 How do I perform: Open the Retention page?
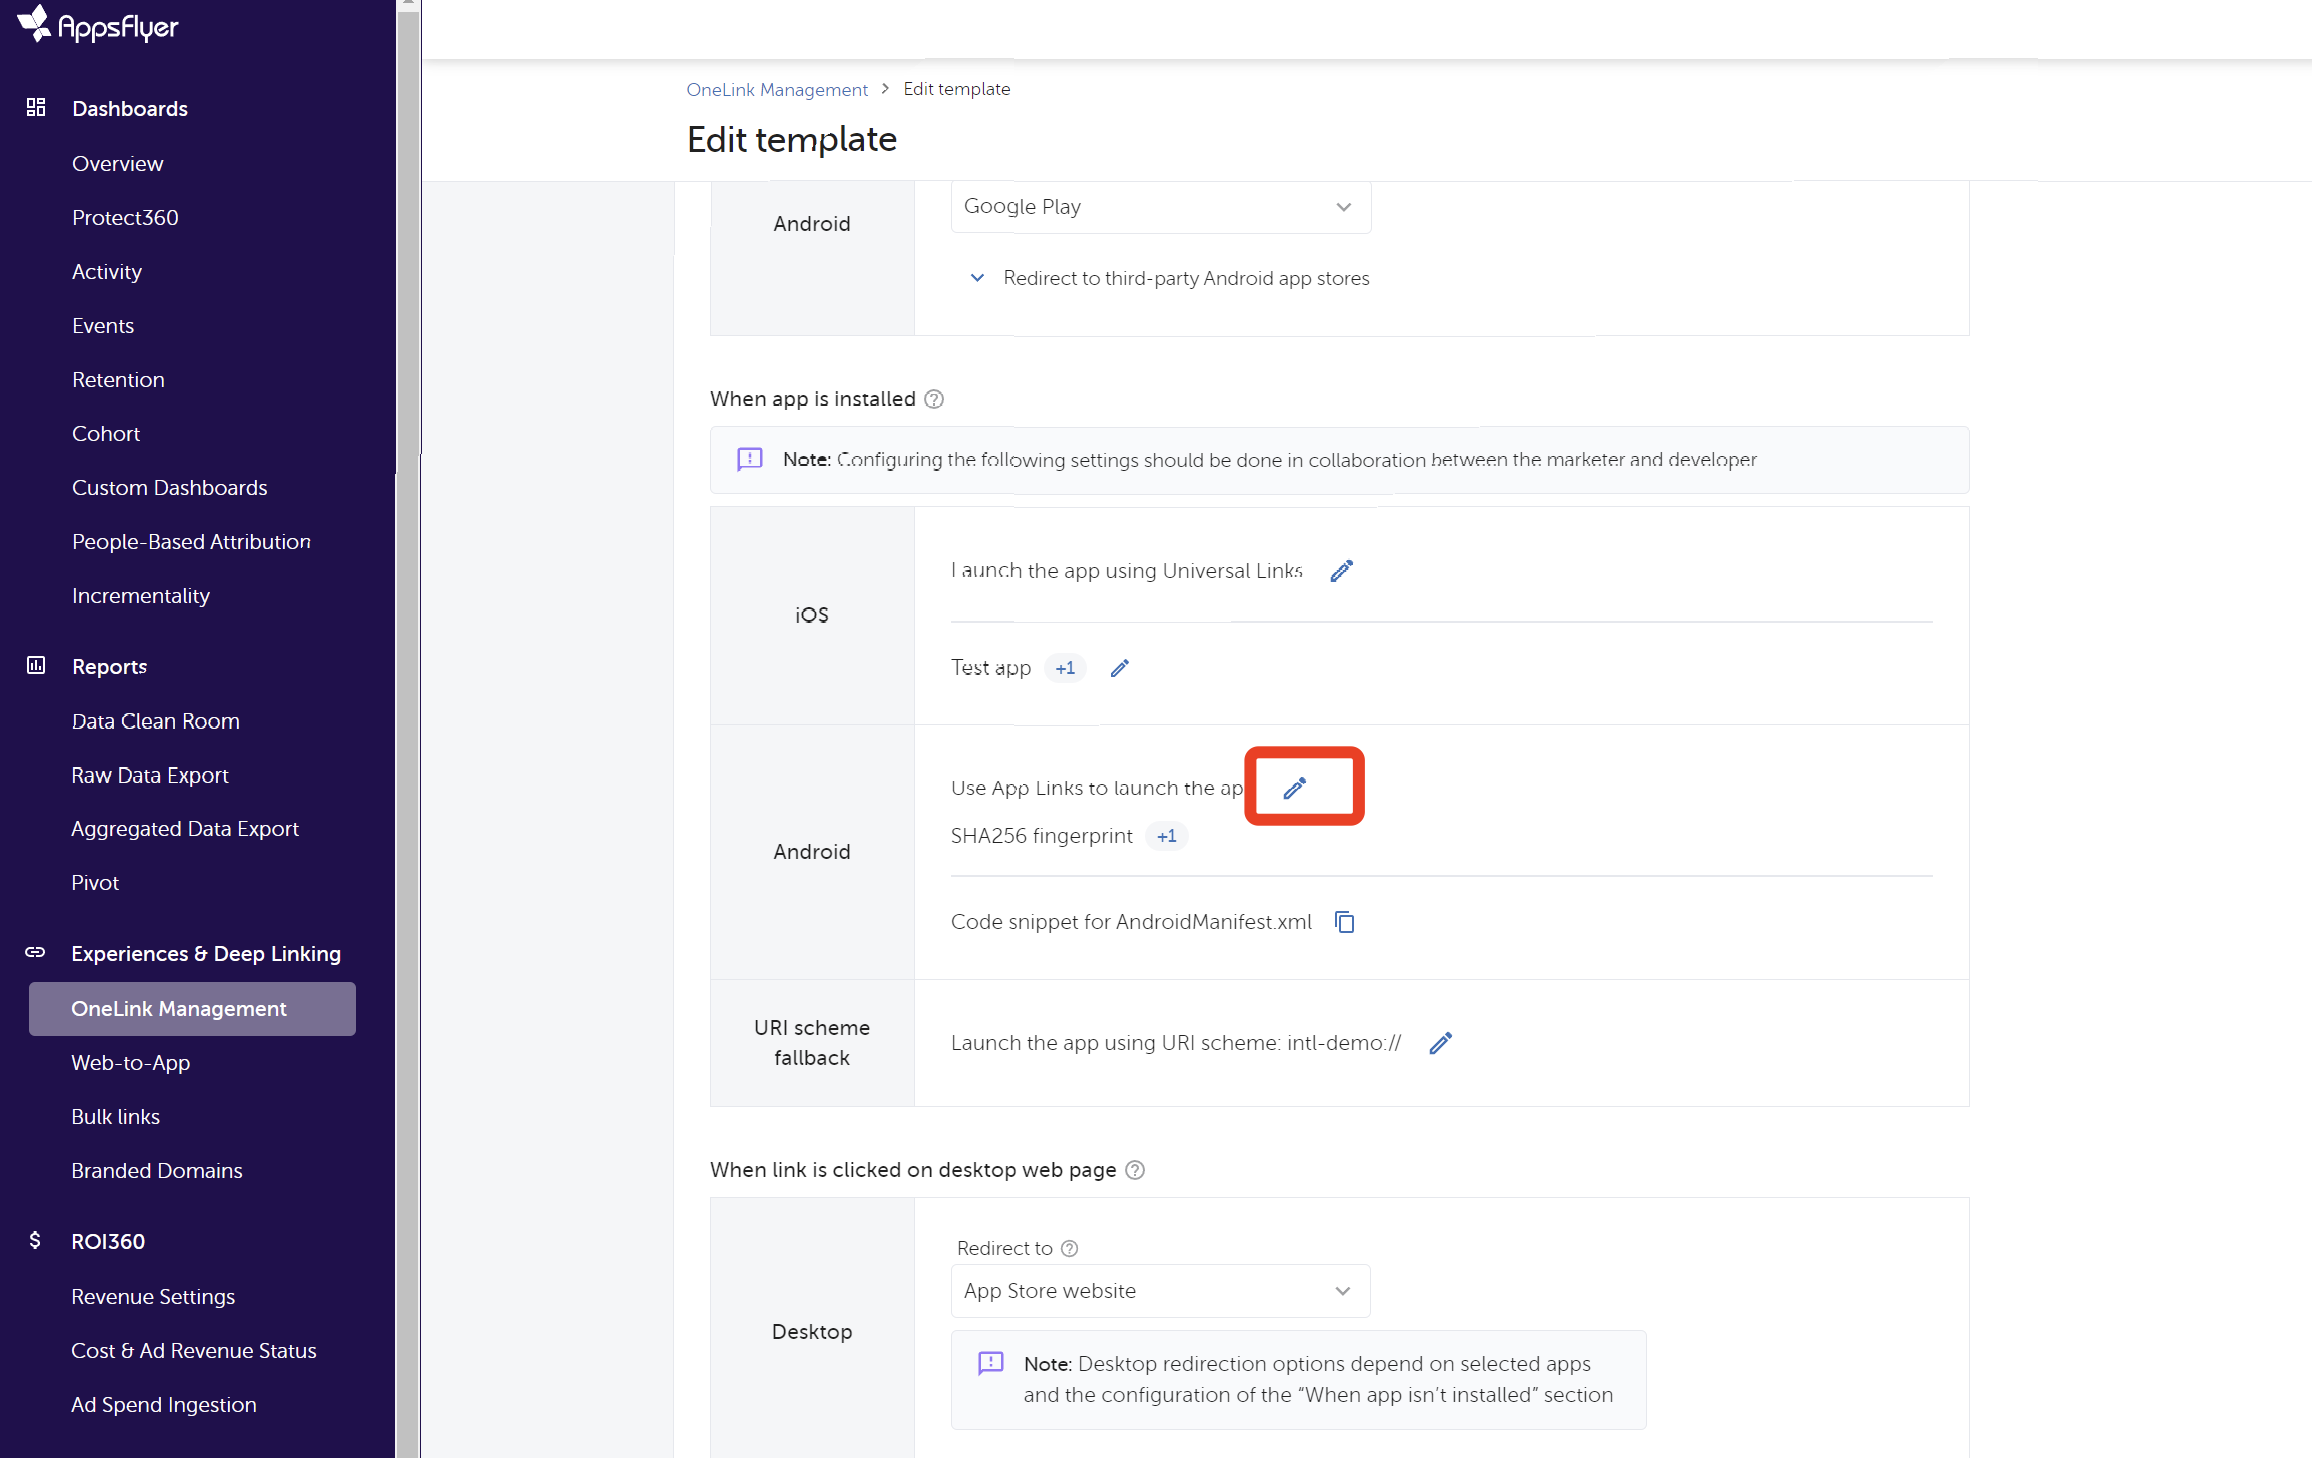(x=118, y=379)
